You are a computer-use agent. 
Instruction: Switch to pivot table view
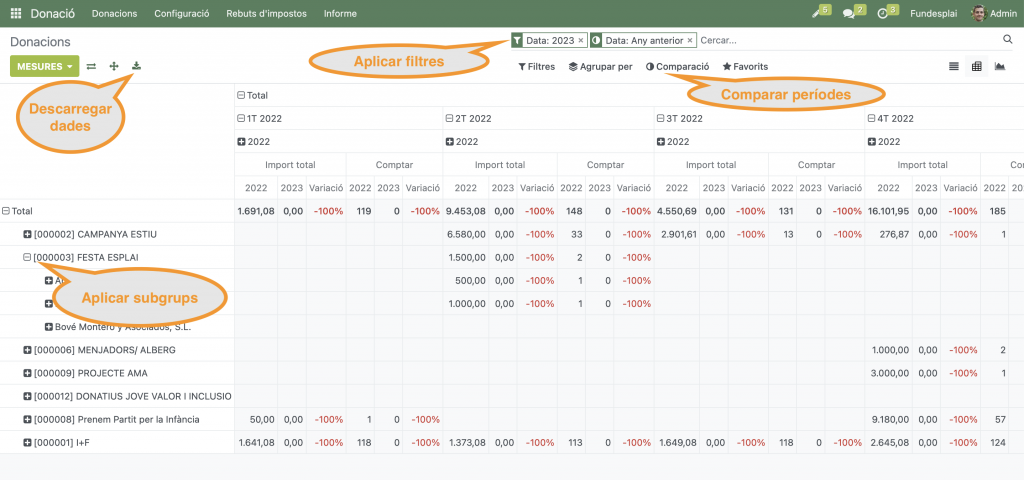pyautogui.click(x=976, y=67)
